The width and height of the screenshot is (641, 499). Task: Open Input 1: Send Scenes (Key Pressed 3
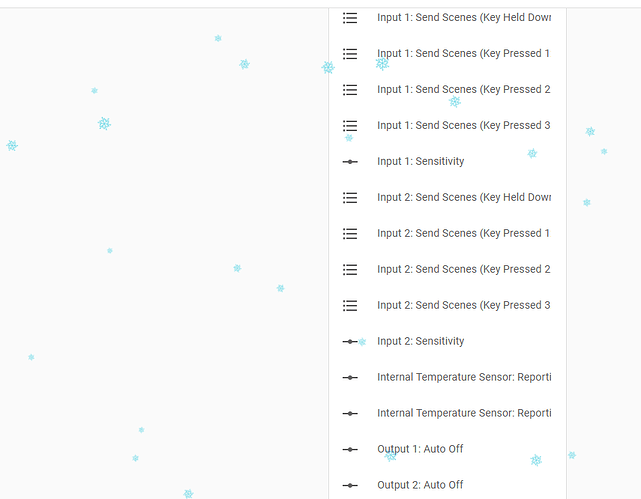(463, 126)
